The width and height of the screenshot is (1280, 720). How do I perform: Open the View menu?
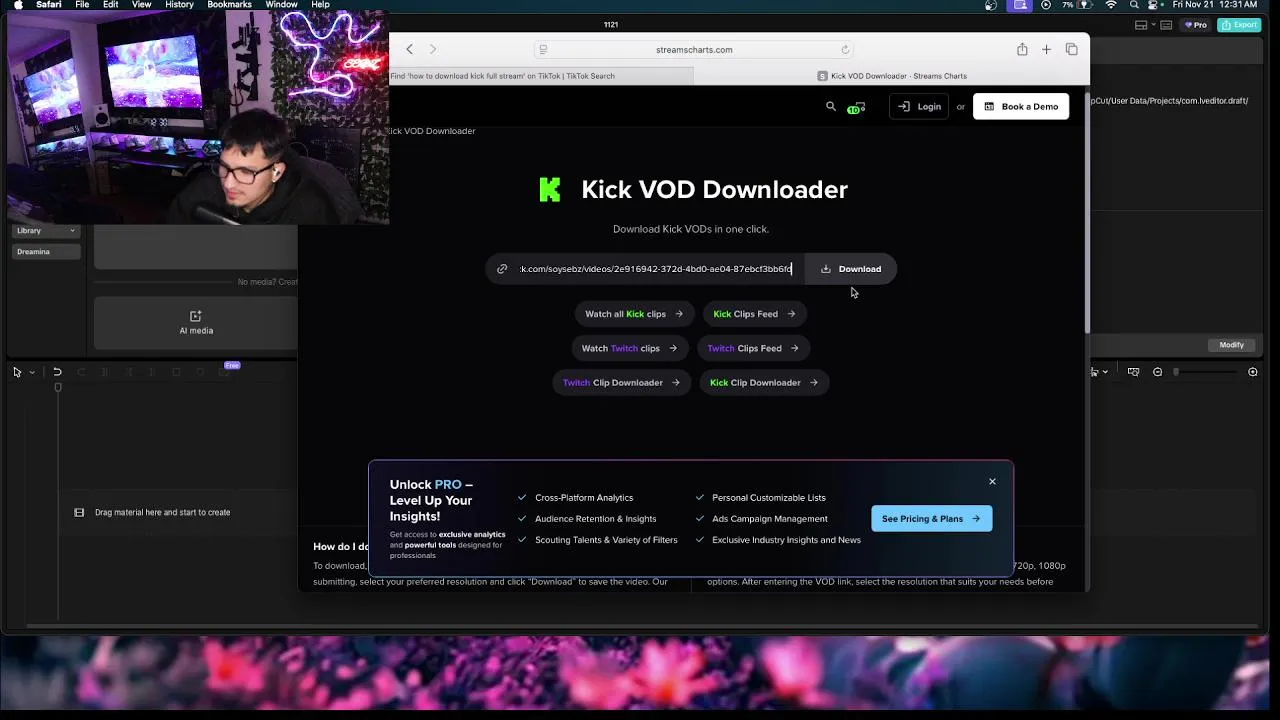click(x=142, y=5)
